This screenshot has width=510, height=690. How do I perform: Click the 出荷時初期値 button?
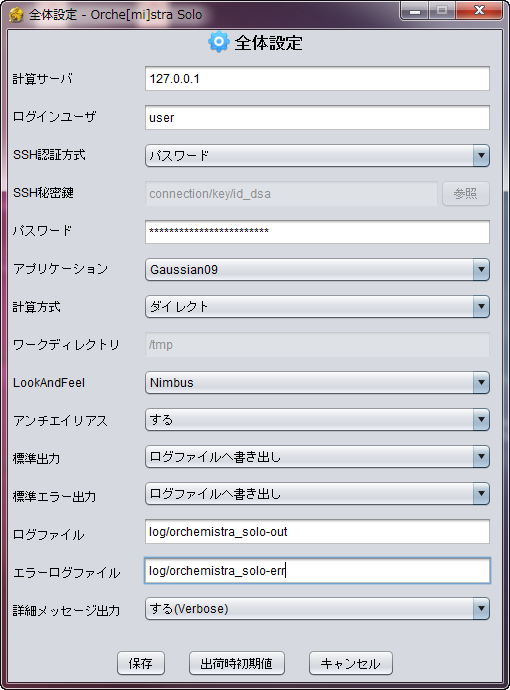(237, 663)
